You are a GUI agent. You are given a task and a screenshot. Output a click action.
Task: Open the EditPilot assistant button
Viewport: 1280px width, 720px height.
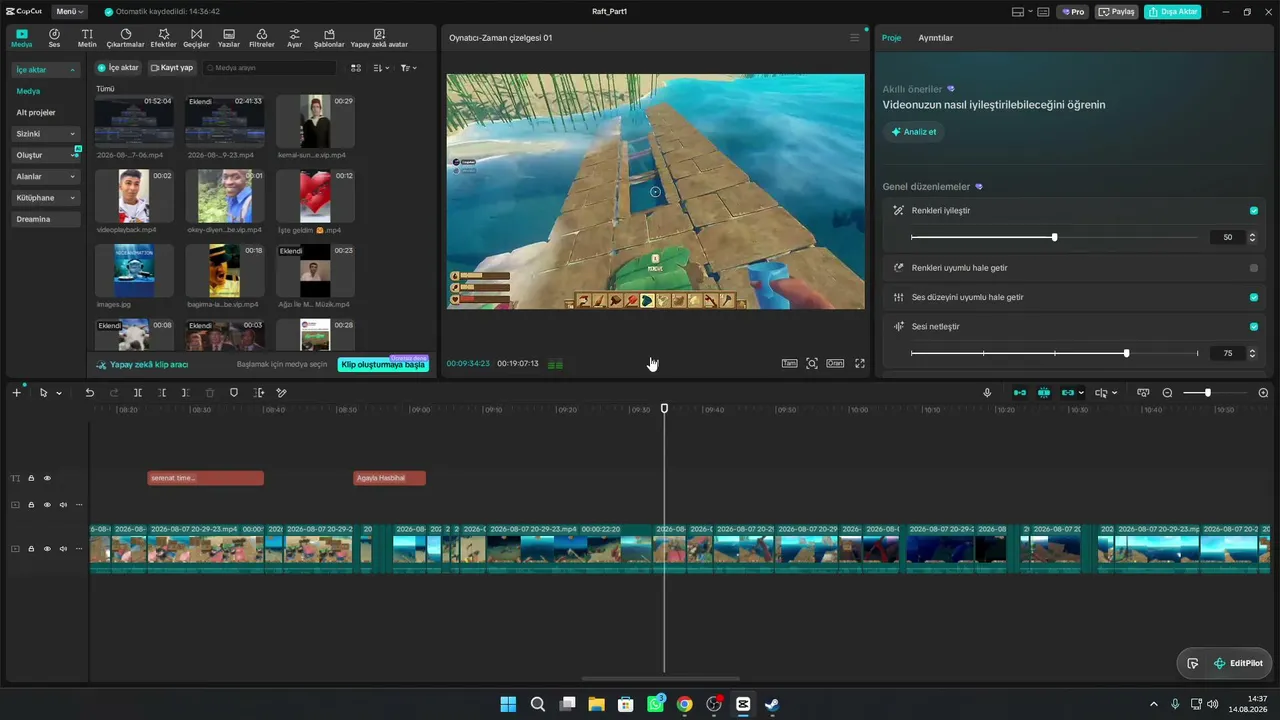[1238, 663]
